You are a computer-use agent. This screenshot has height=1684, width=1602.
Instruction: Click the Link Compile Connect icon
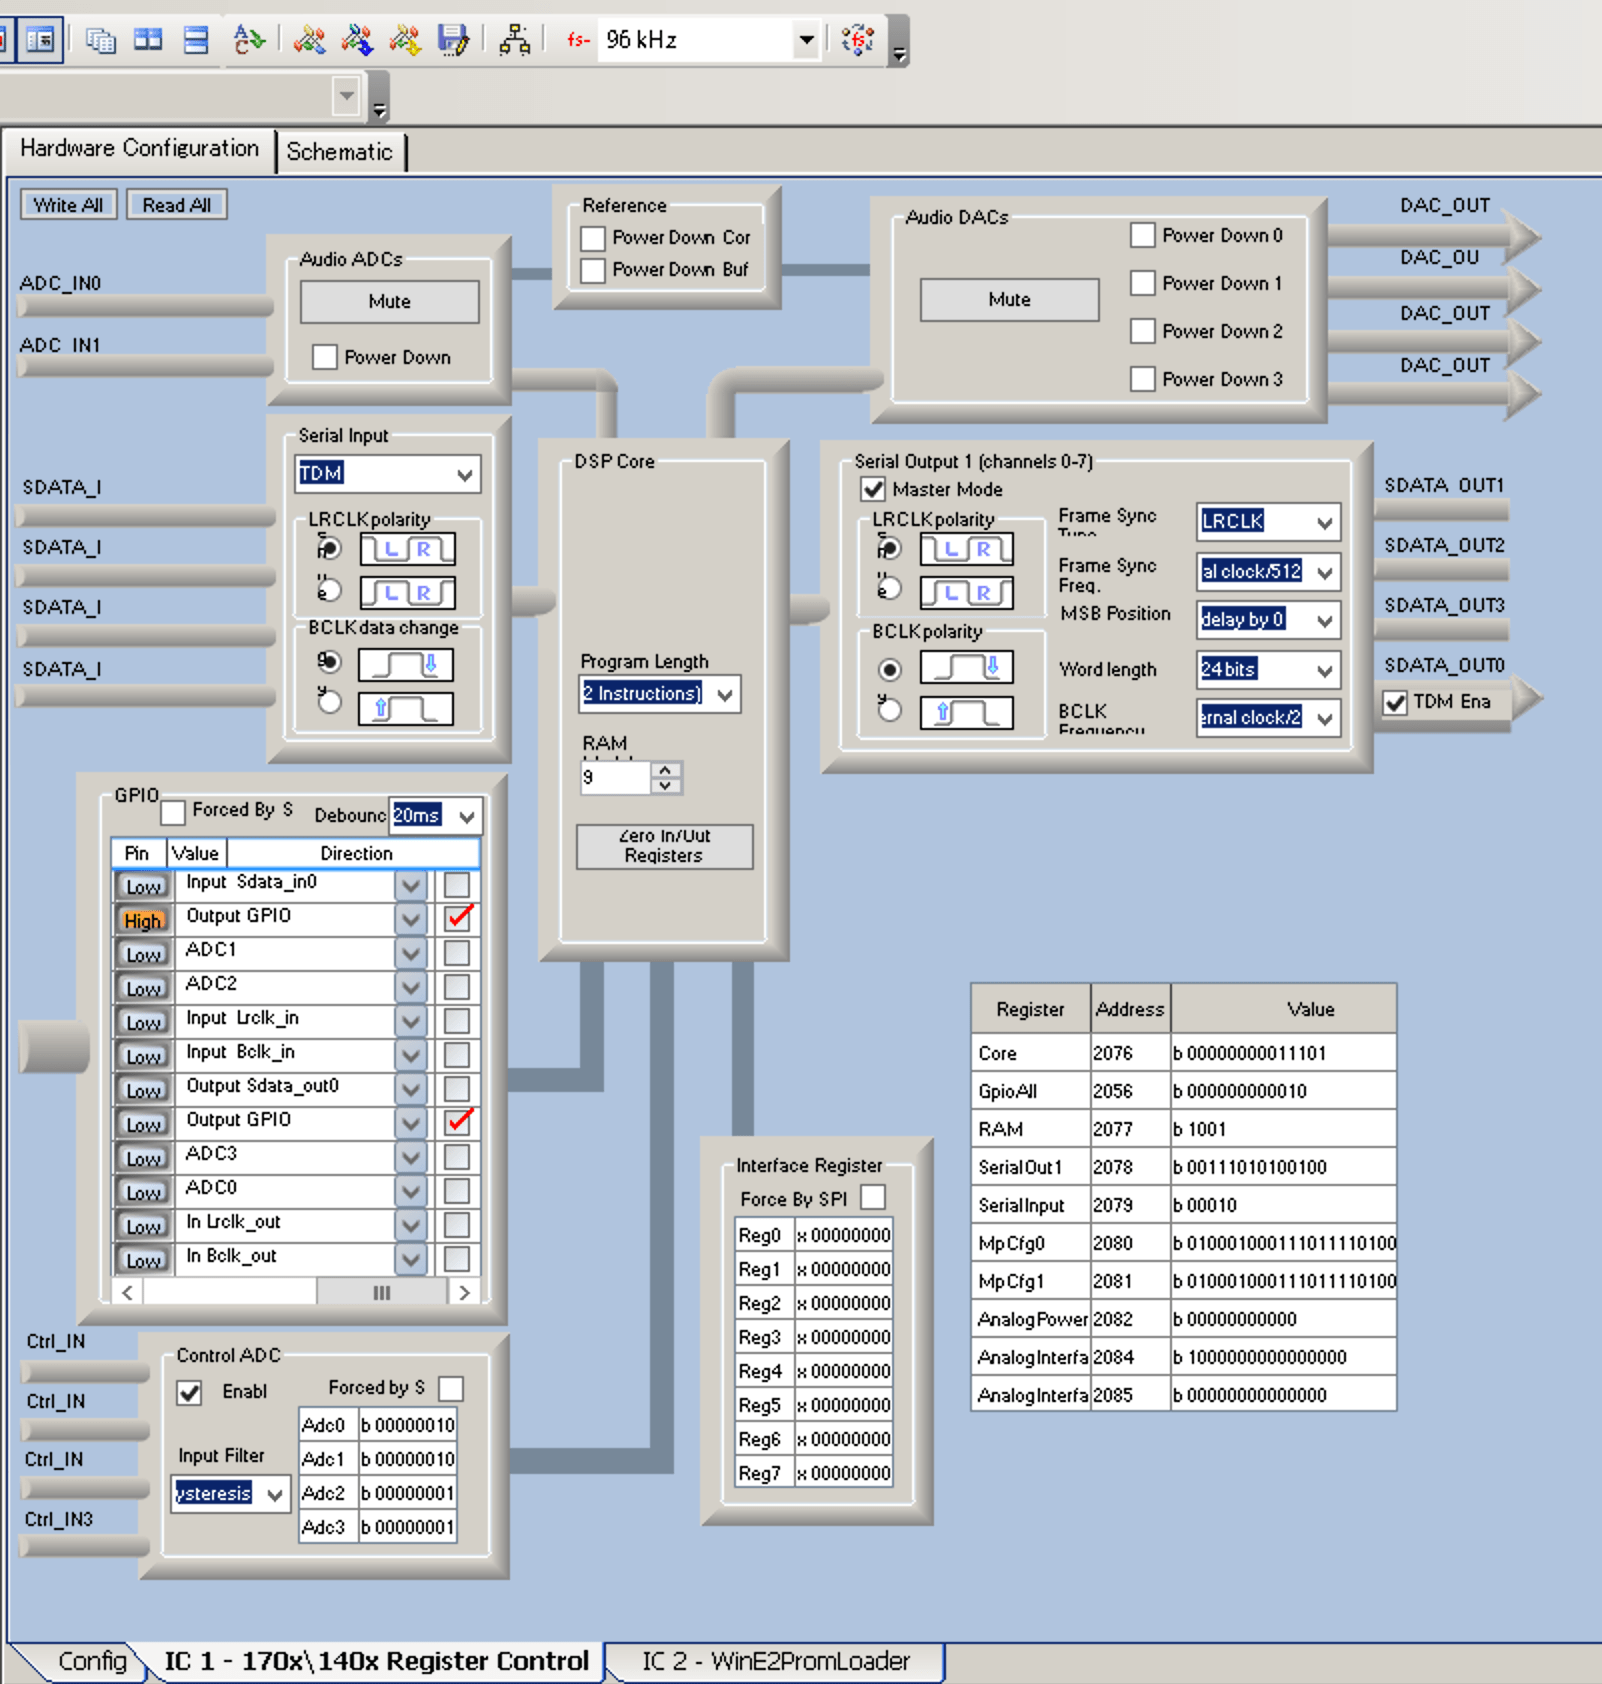[309, 40]
